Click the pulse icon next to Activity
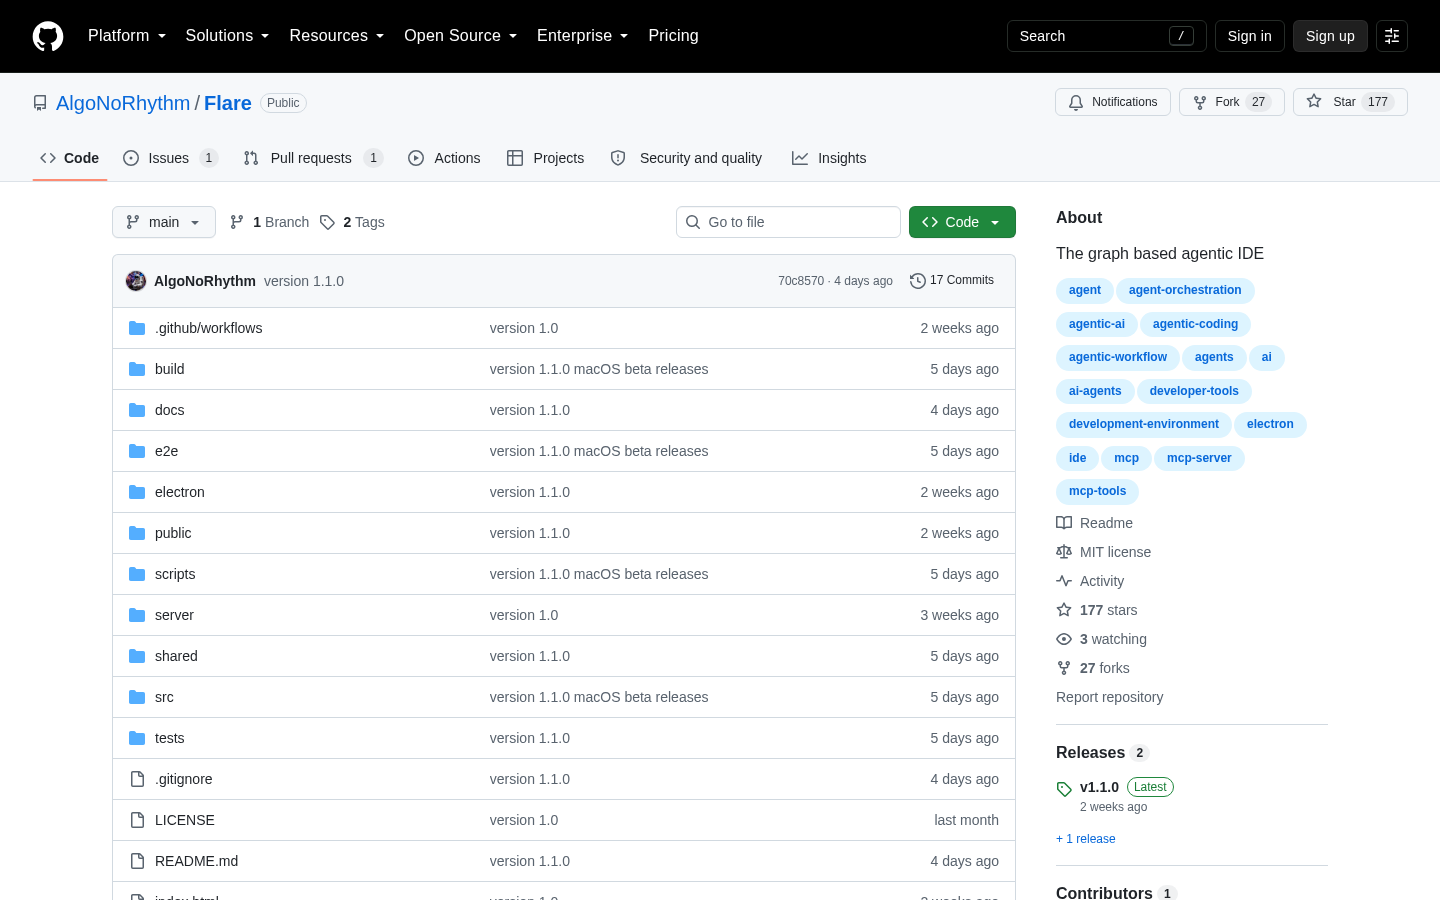 pos(1064,581)
